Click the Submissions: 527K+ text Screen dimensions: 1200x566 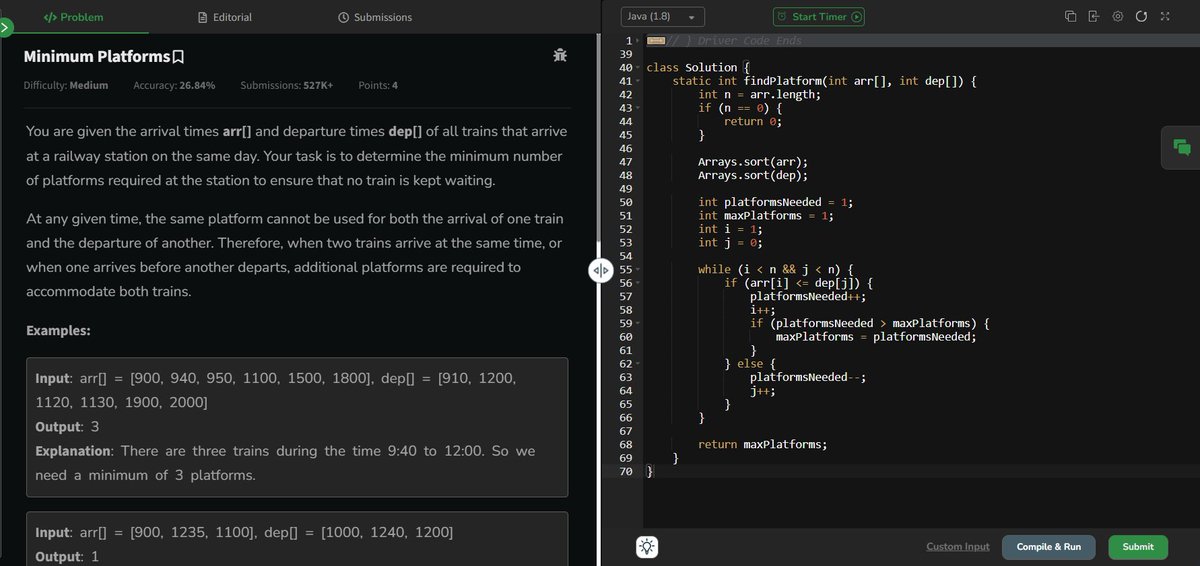pos(287,85)
